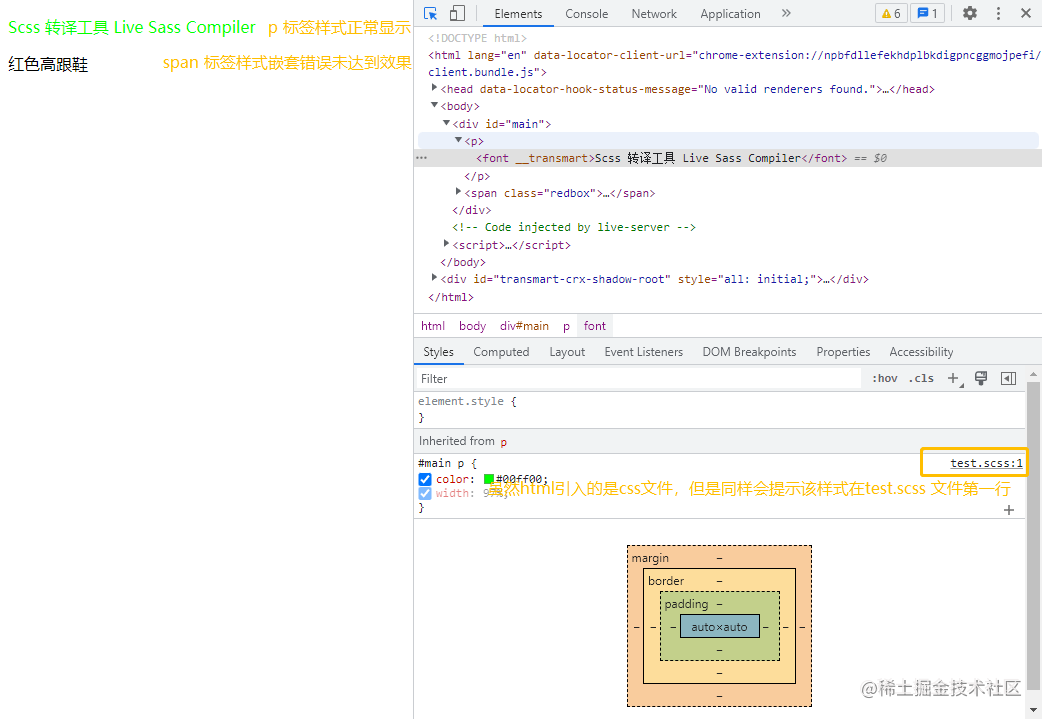1042x719 pixels.
Task: Click the Styles pane vertical scrollbar
Action: (1033, 538)
